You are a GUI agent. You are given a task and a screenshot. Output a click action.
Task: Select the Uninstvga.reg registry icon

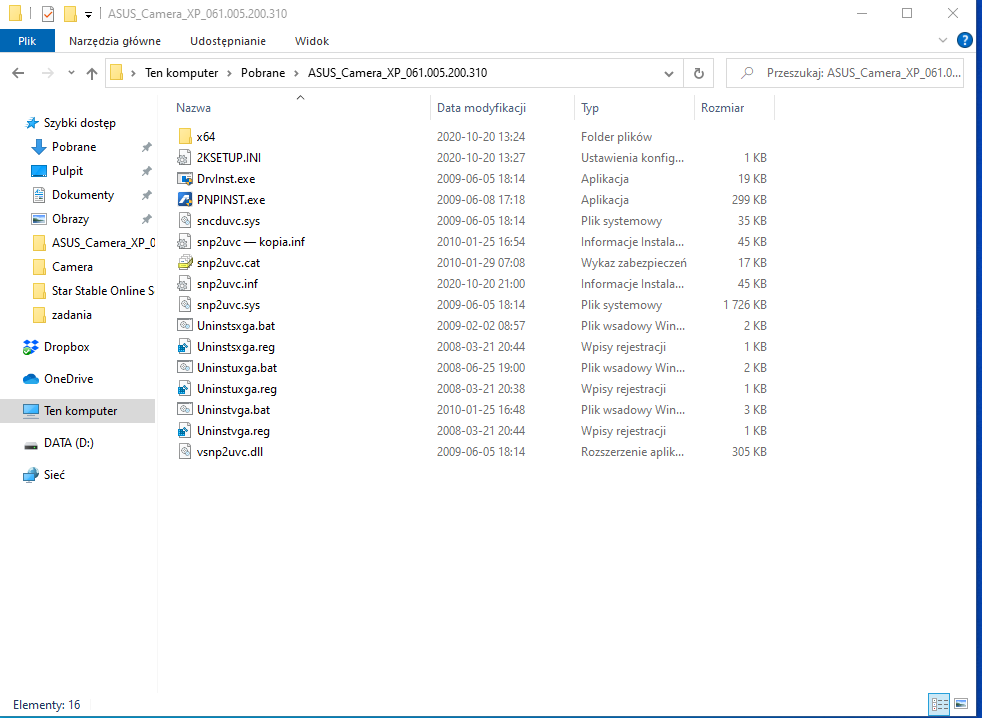coord(185,430)
